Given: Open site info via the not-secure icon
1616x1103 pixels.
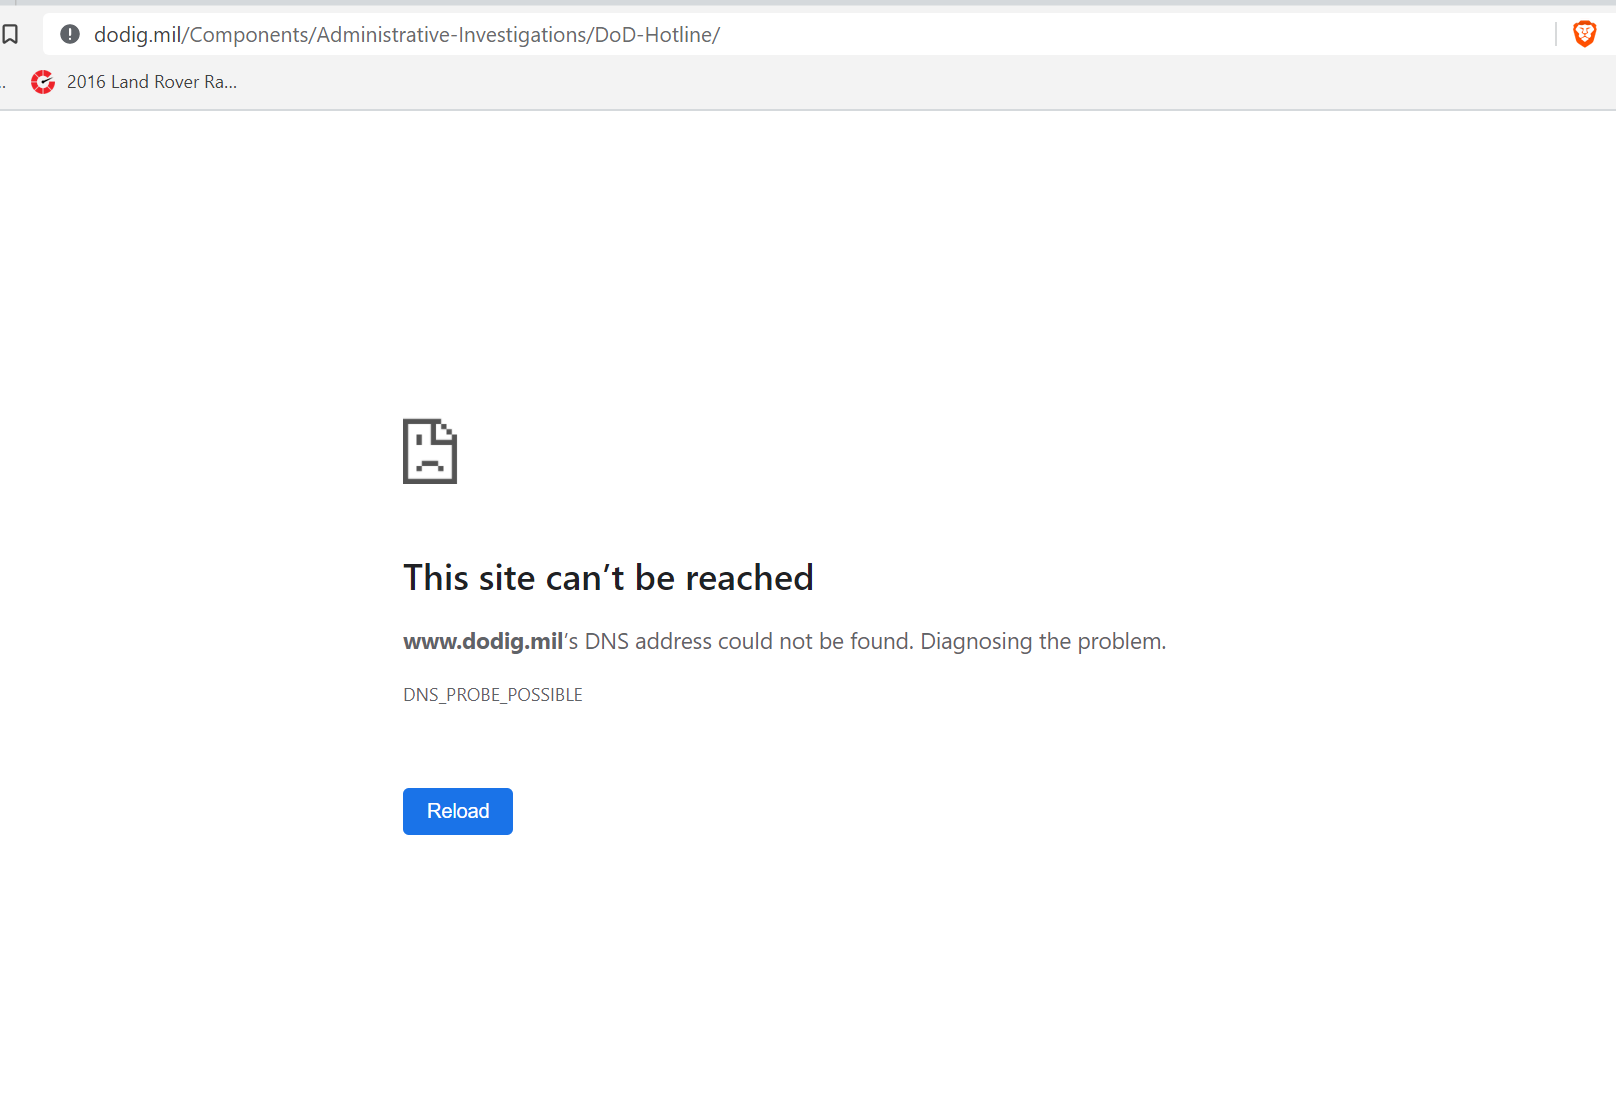Looking at the screenshot, I should point(70,35).
